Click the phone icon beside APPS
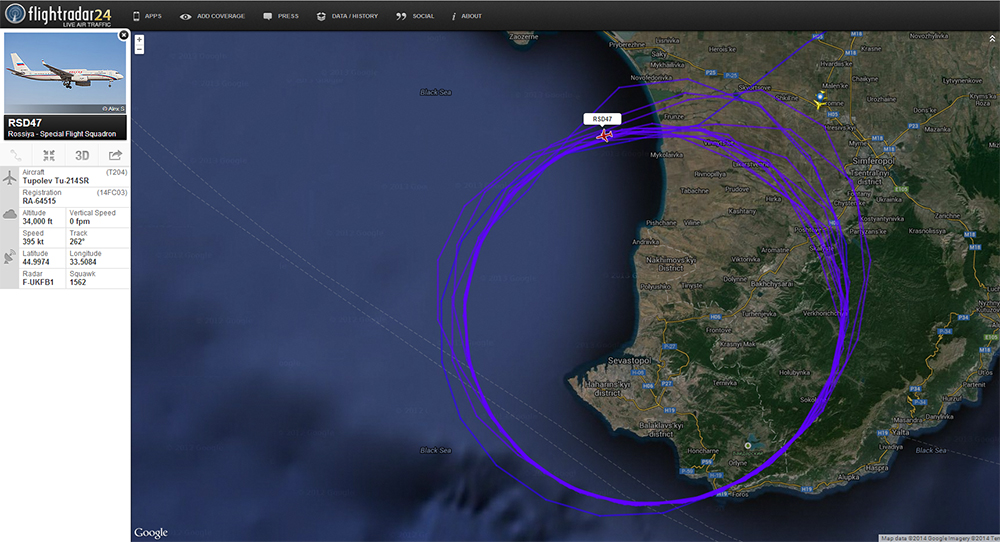 point(136,16)
